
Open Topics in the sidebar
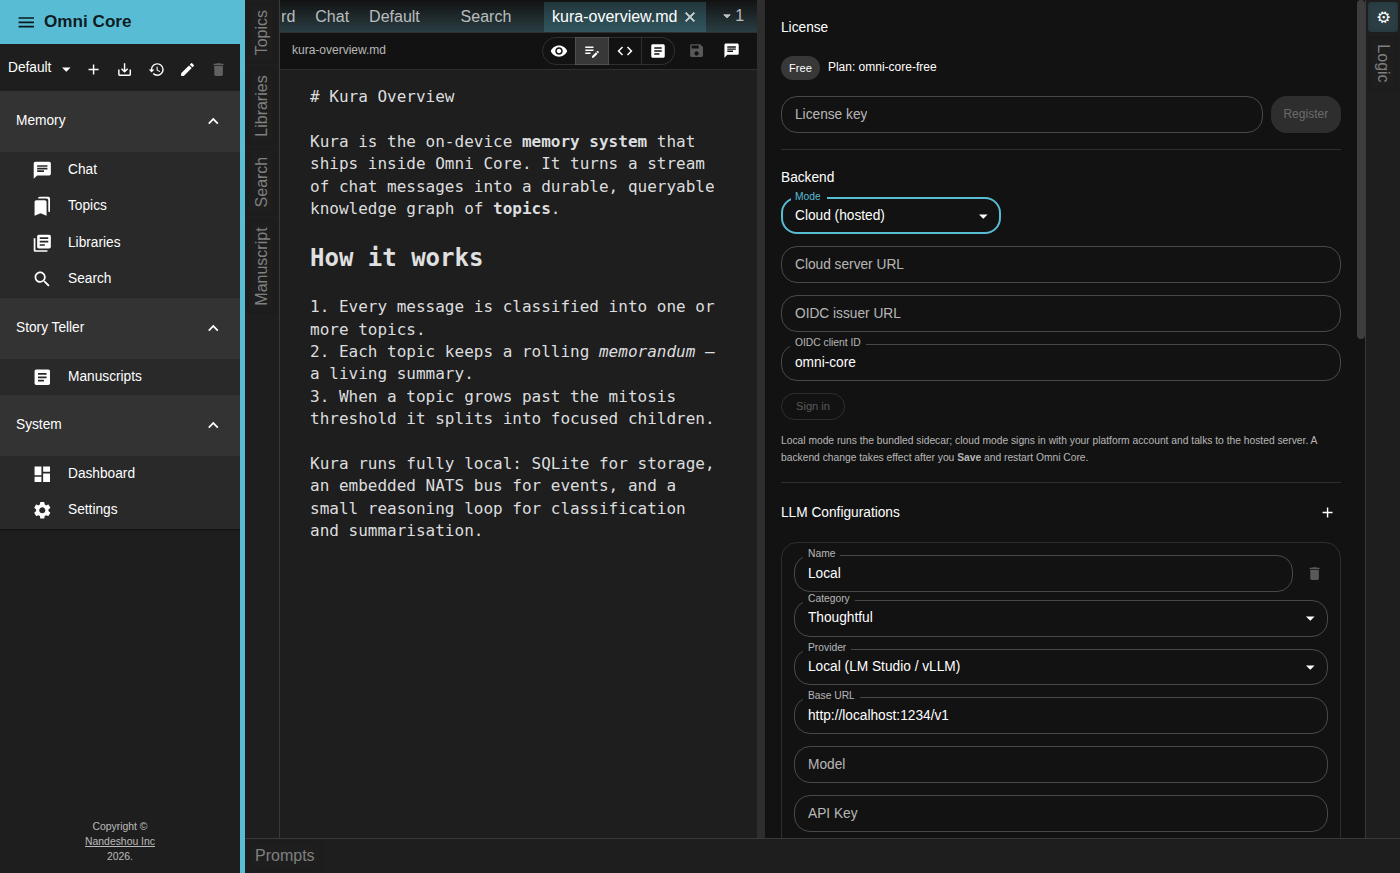point(120,205)
